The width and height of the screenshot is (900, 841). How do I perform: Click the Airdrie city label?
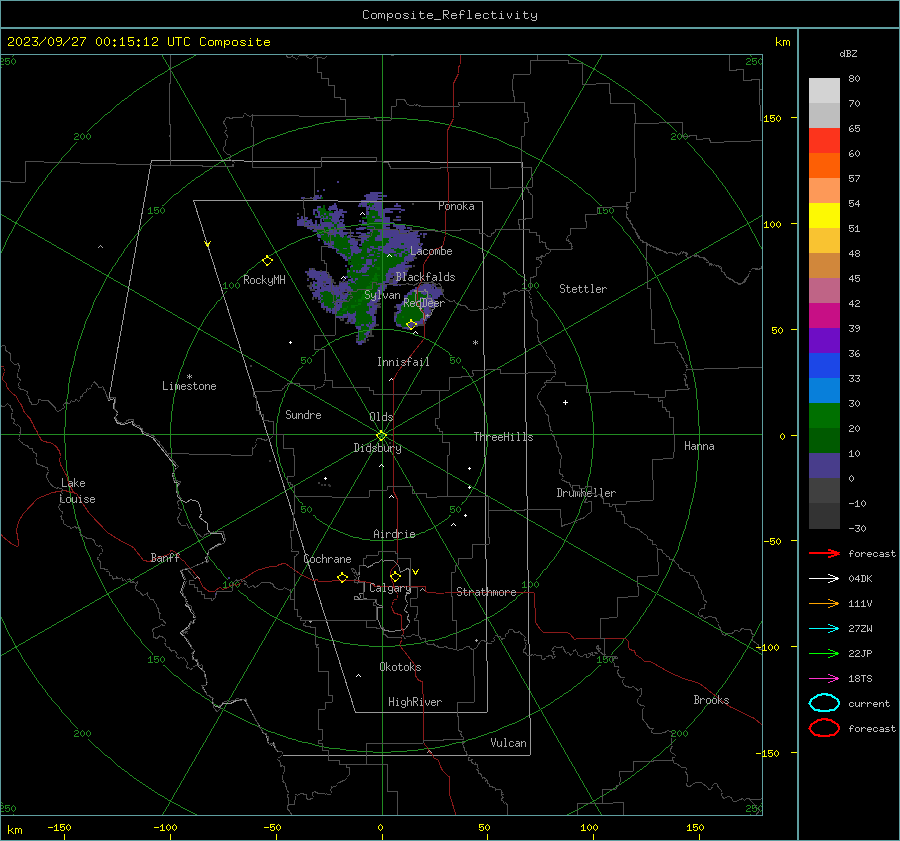394,534
